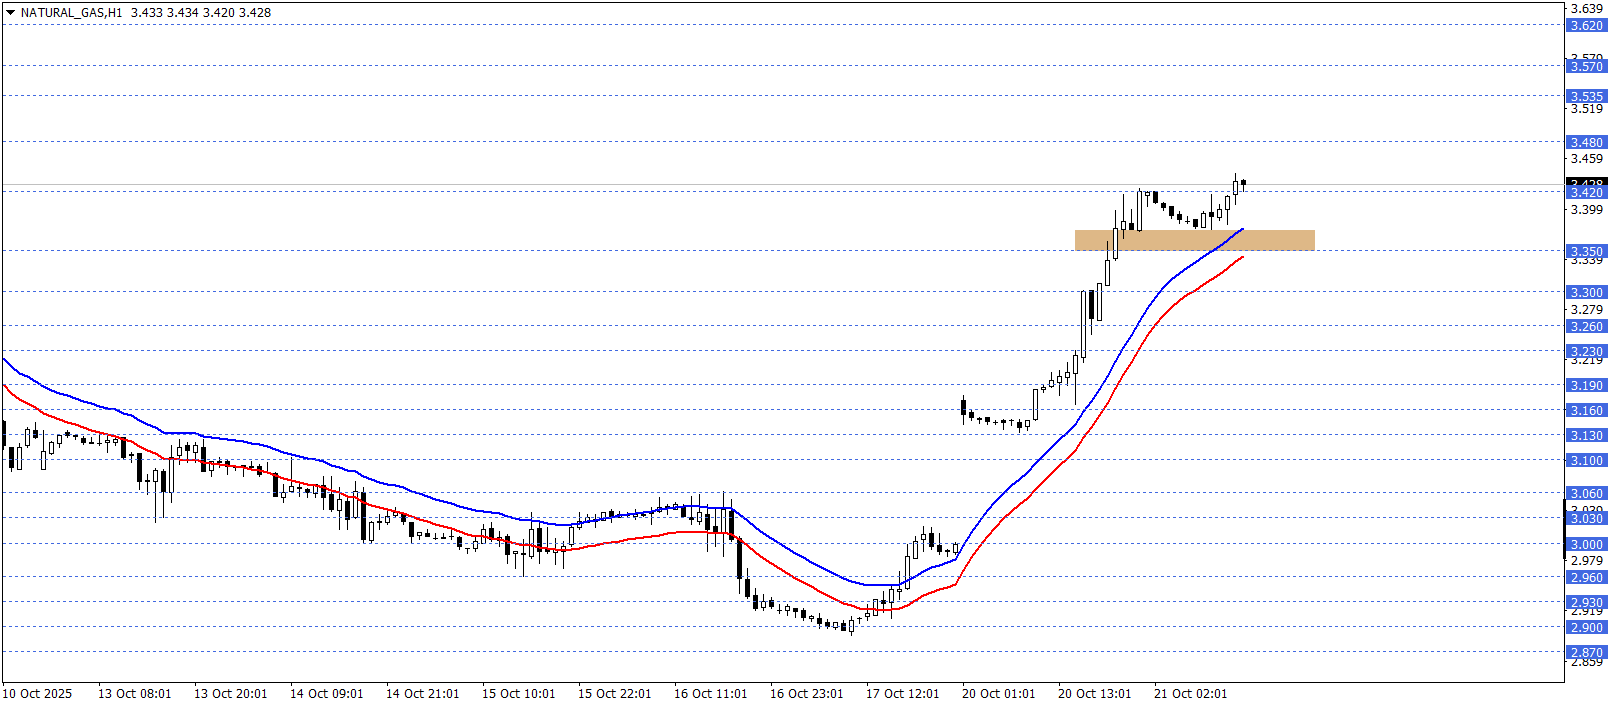This screenshot has height=706, width=1614.
Task: Select the 3.300 horizontal line label
Action: (x=1586, y=293)
